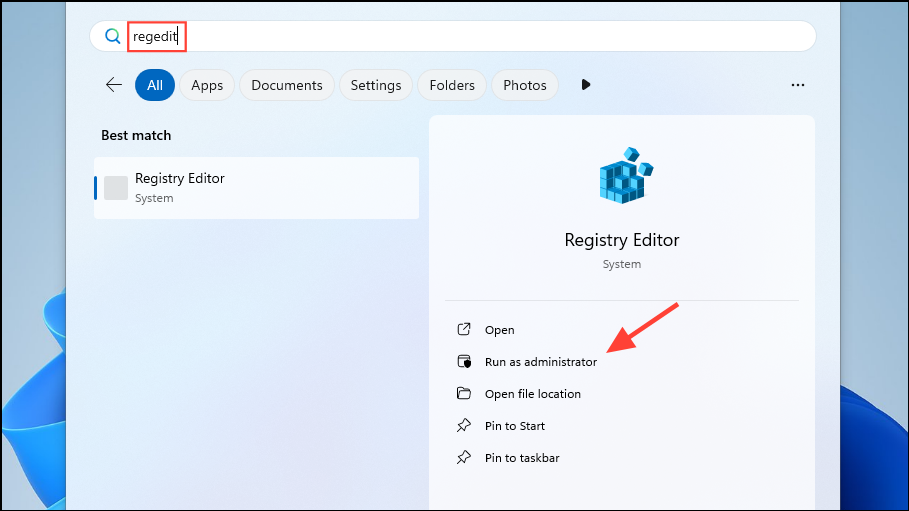Open the three-dot options menu
This screenshot has height=511, width=909.
[798, 85]
